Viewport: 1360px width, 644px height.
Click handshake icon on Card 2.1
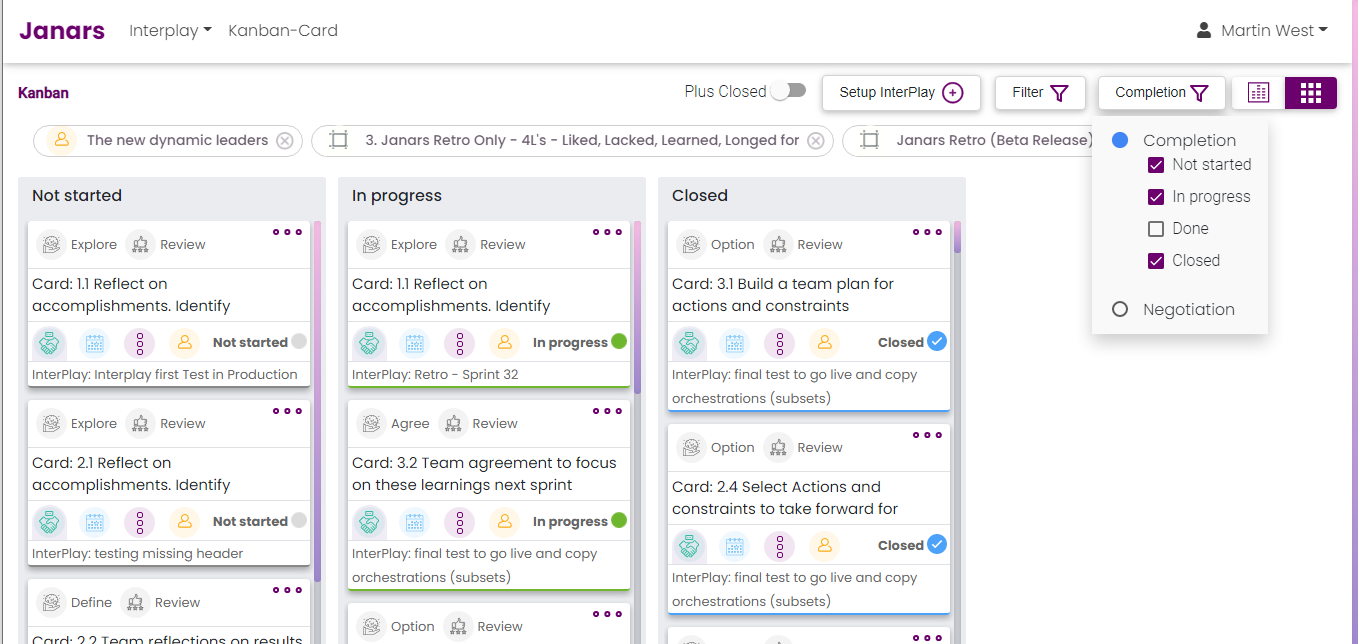49,522
